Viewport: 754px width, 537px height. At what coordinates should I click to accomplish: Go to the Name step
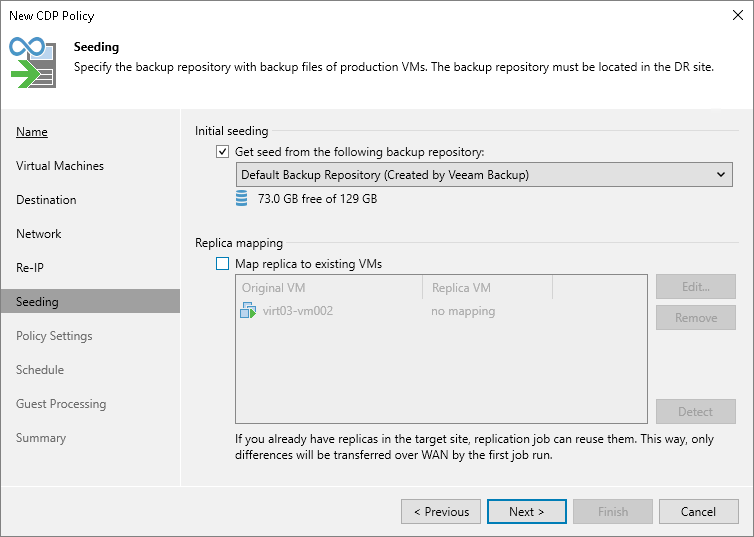pyautogui.click(x=32, y=132)
